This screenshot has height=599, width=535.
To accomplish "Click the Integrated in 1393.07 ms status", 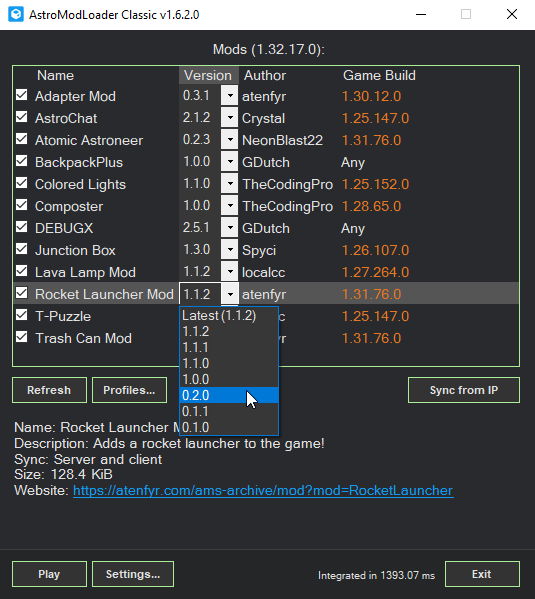I will pyautogui.click(x=376, y=575).
